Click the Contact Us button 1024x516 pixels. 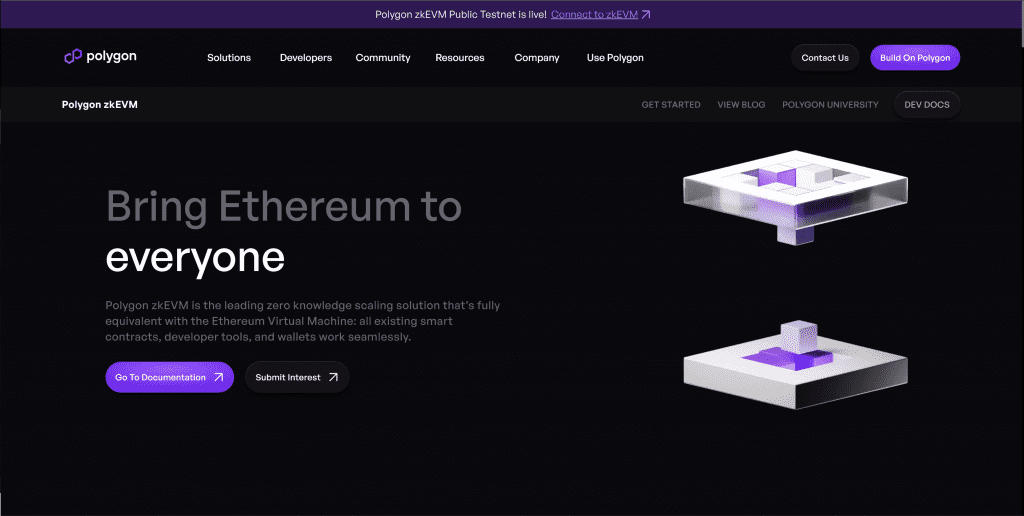tap(825, 57)
